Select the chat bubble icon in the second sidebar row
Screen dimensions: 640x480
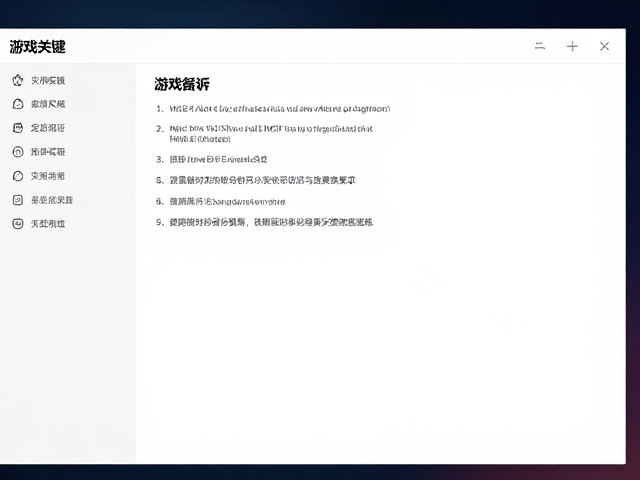pyautogui.click(x=18, y=104)
